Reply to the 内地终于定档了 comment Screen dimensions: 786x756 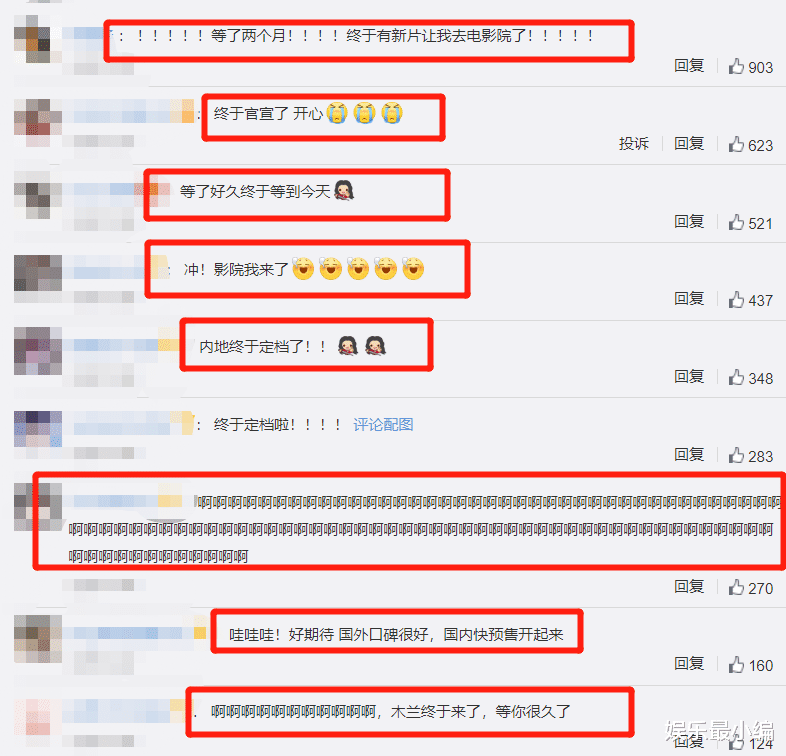(689, 377)
